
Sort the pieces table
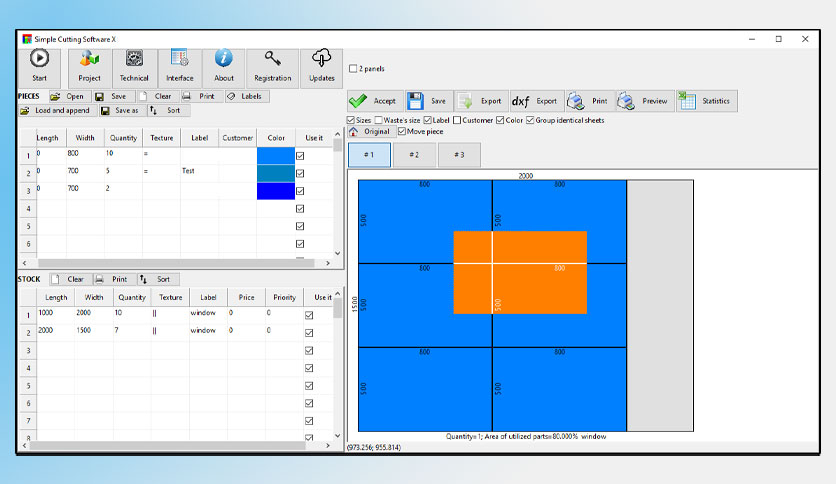coord(168,110)
